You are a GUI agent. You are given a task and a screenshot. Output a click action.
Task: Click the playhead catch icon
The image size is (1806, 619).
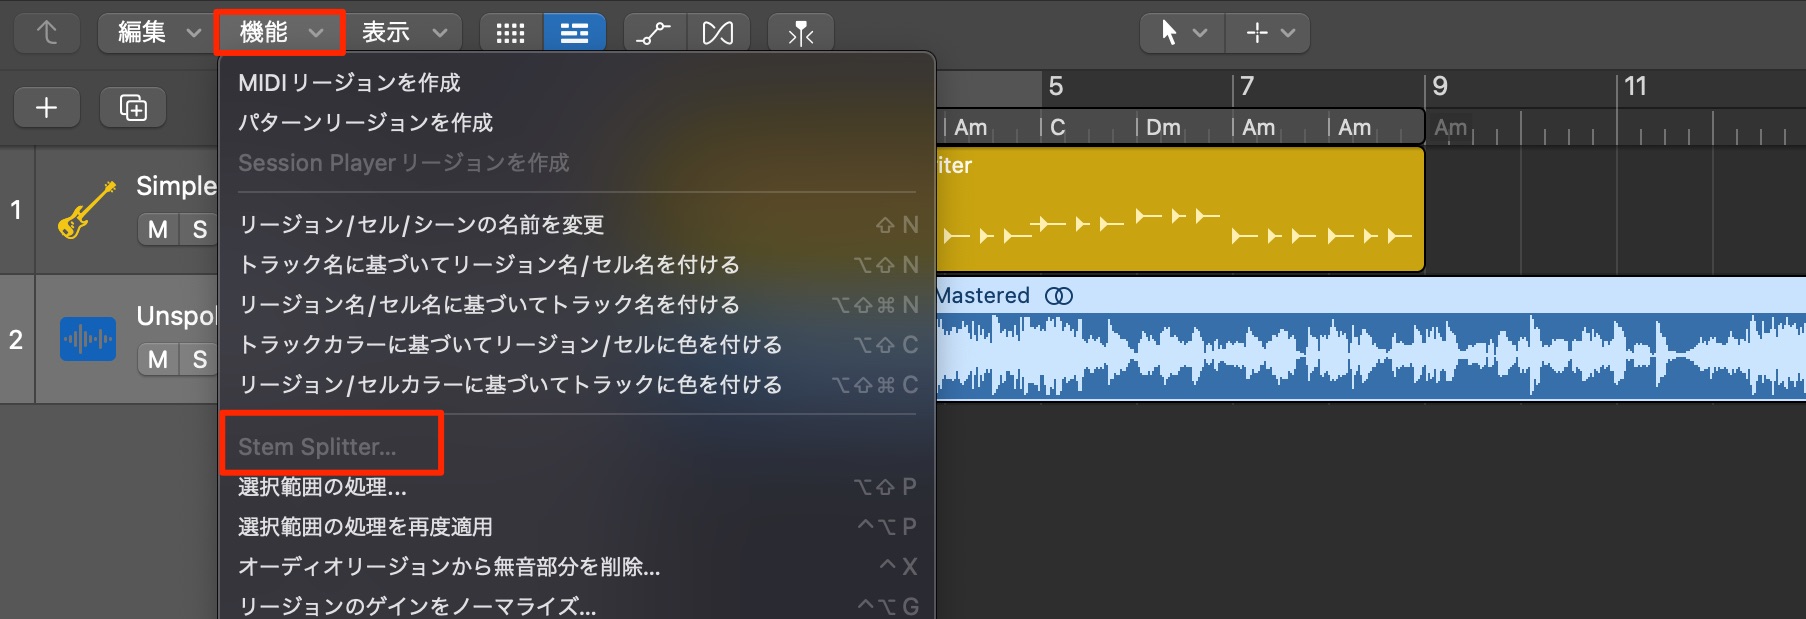click(800, 32)
